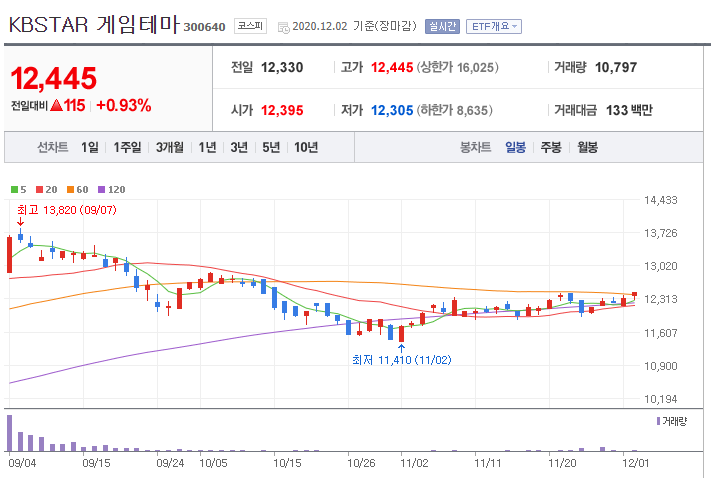Click the 하한가 8,635 lower limit text
The image size is (711, 478).
[x=455, y=110]
